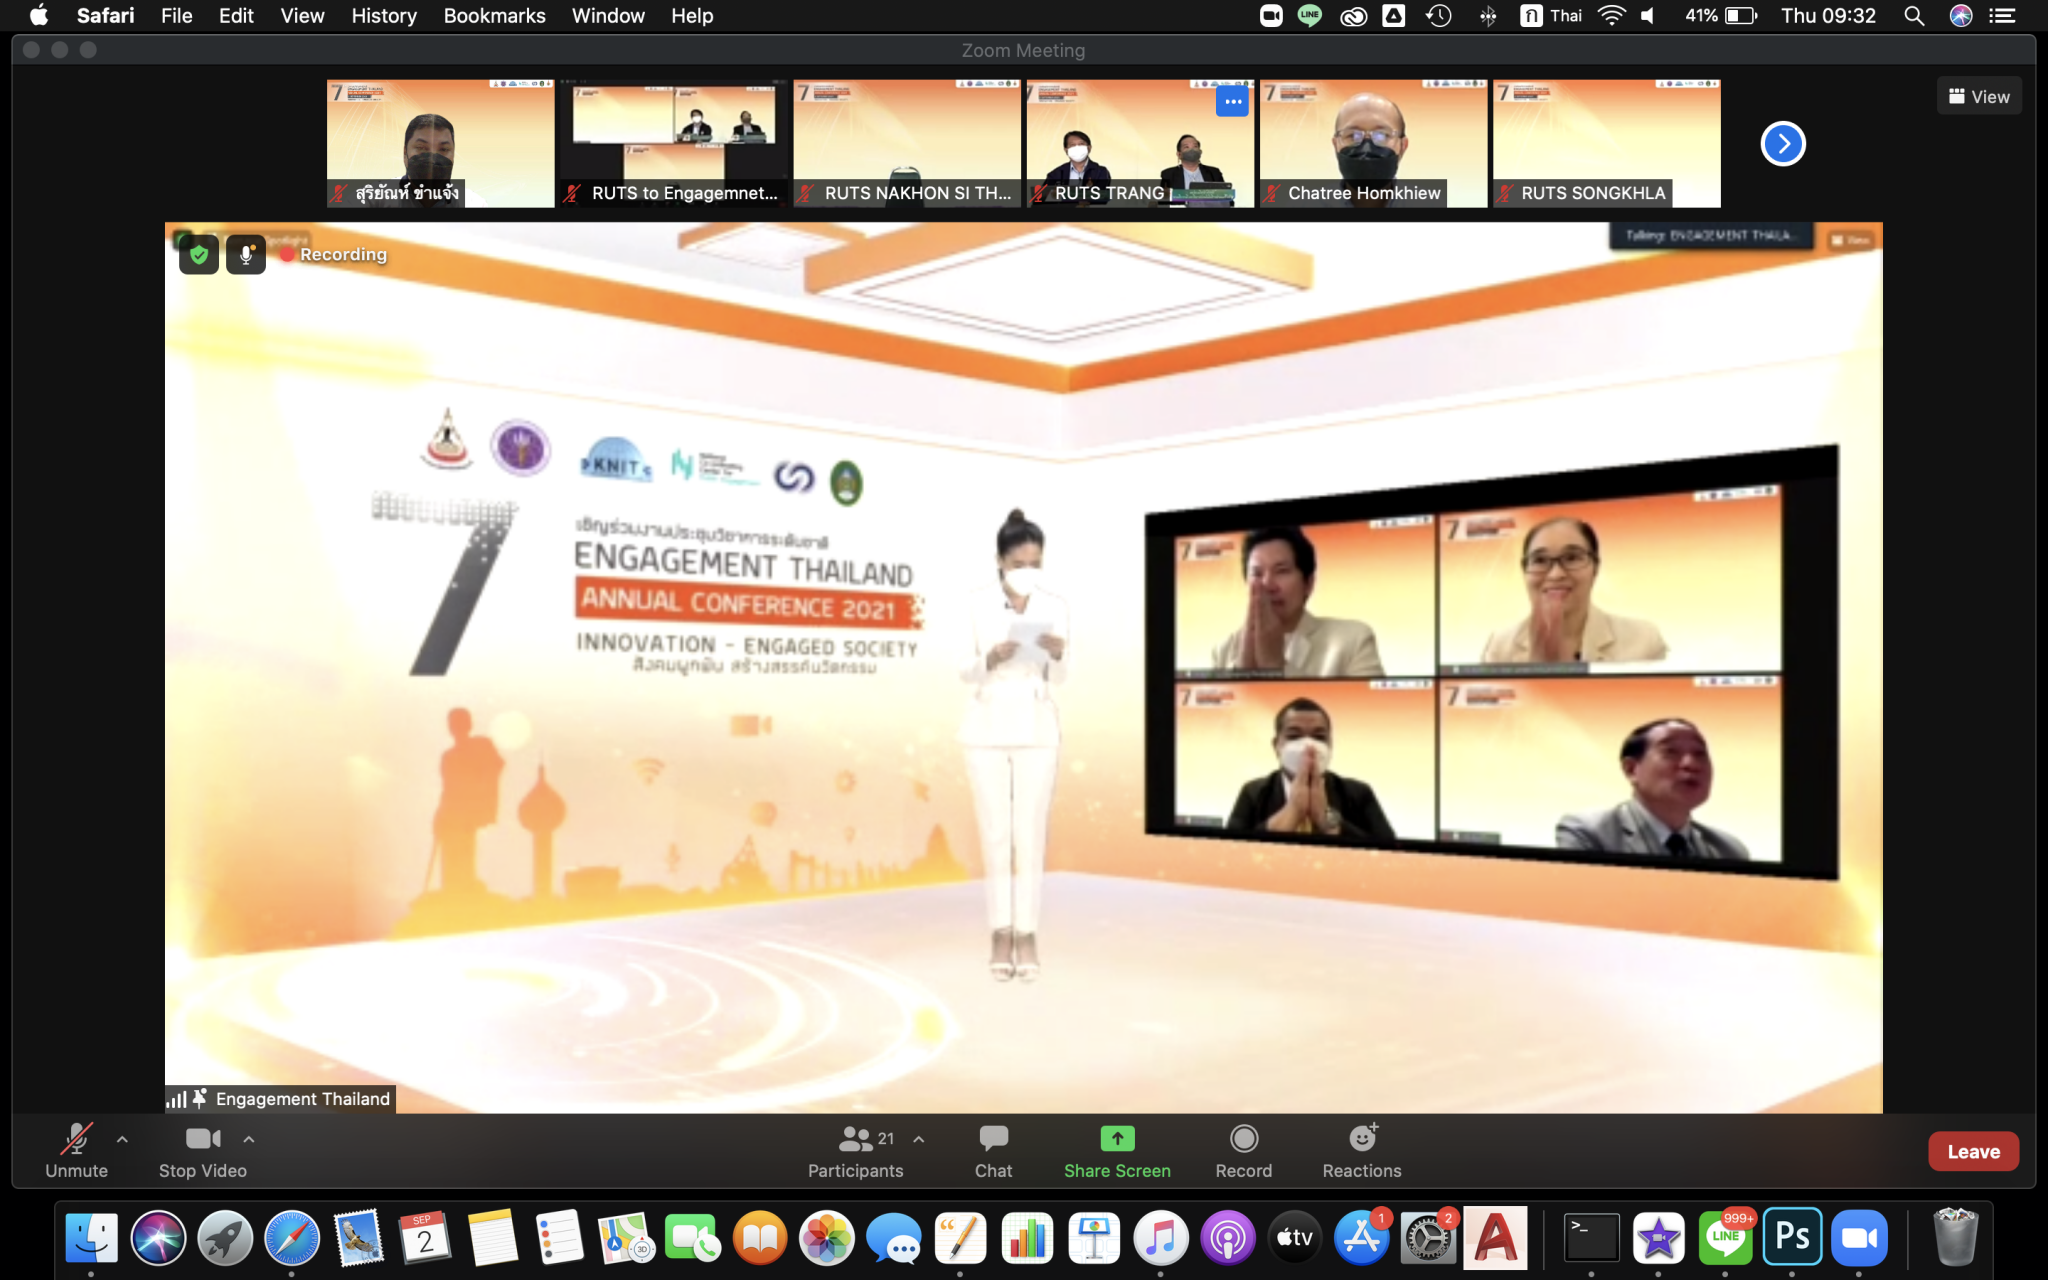
Task: Open Launchpad from the Dock
Action: pyautogui.click(x=225, y=1238)
